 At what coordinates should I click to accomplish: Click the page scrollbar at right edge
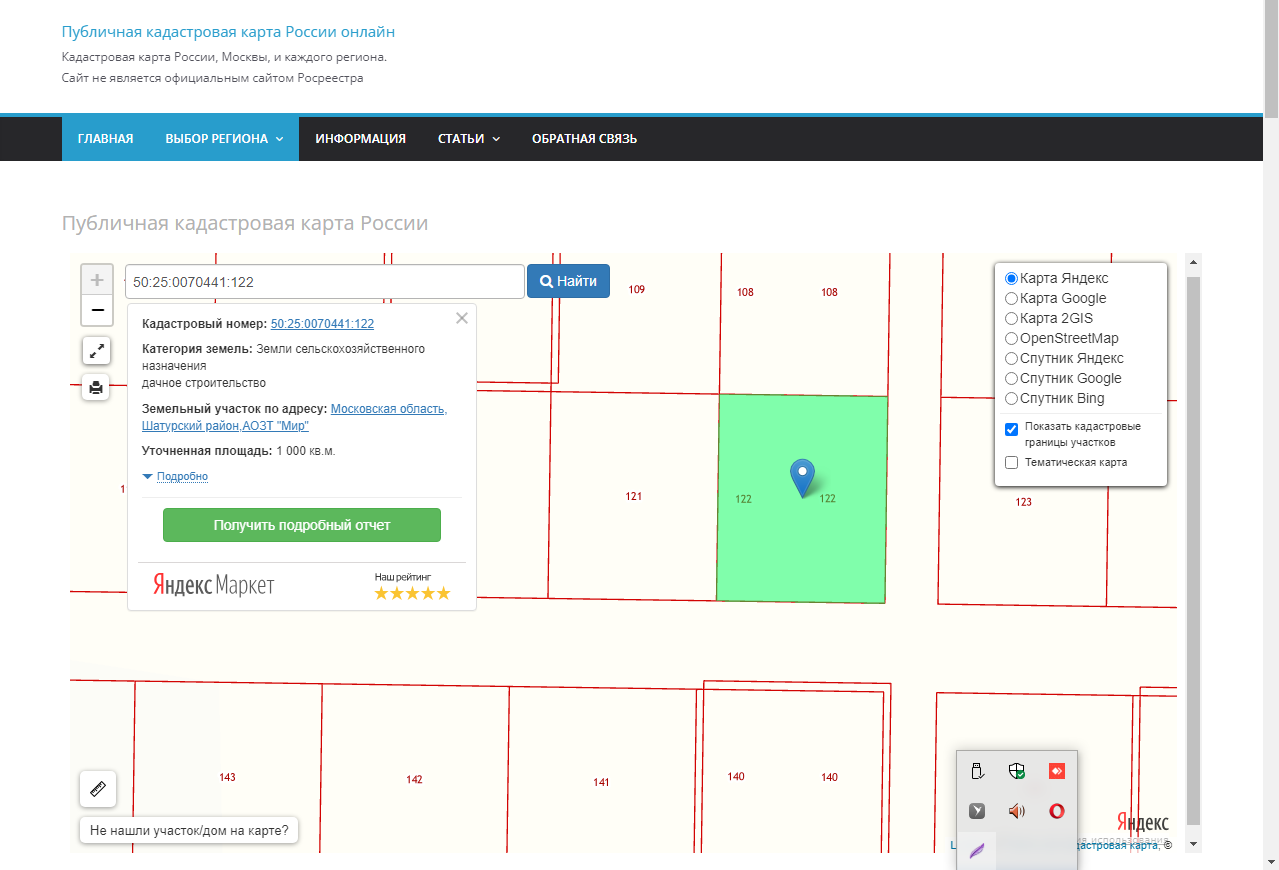[x=1271, y=60]
